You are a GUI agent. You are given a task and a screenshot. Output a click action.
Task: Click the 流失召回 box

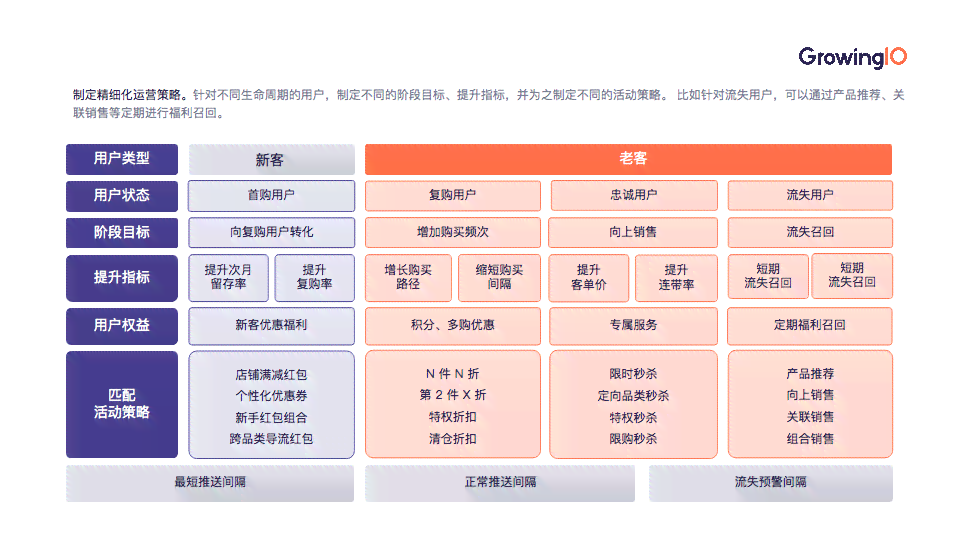click(810, 233)
